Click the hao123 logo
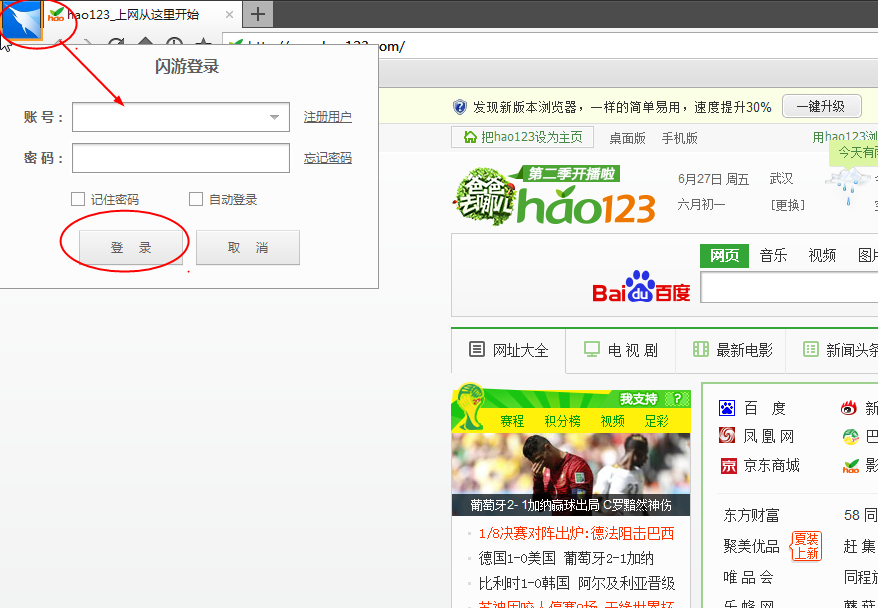Screen dimensions: 878x608 585,207
